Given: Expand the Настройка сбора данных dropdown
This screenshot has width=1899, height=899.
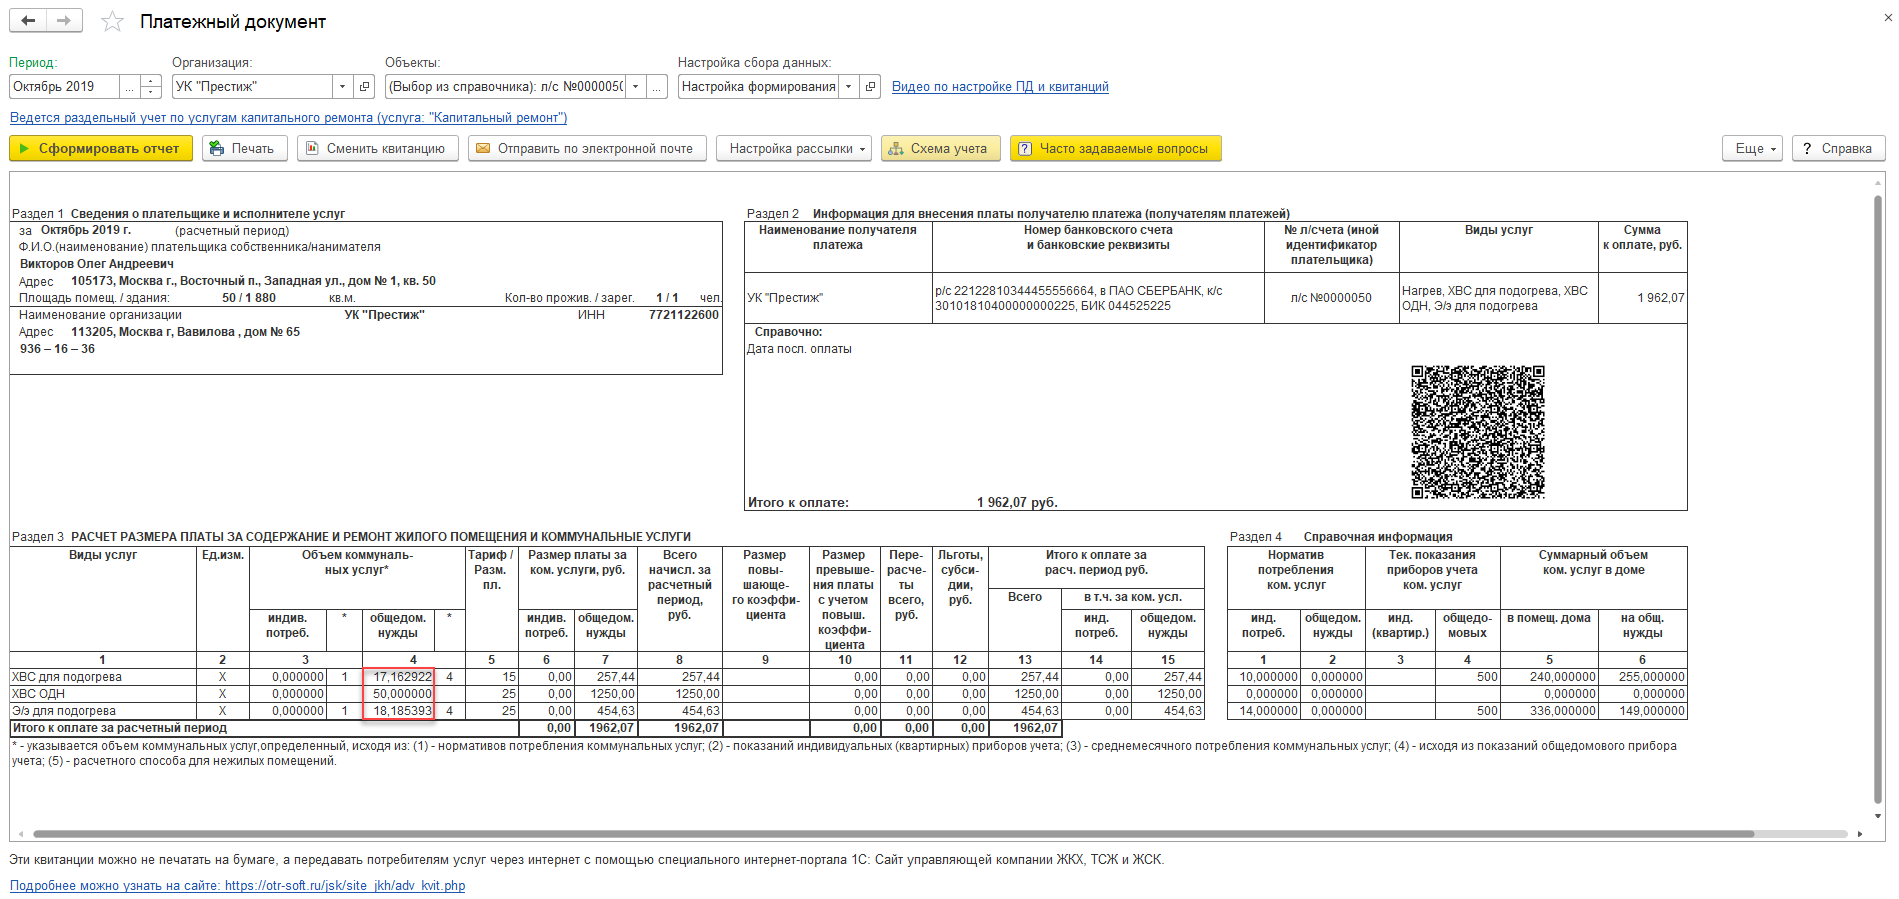Looking at the screenshot, I should coord(848,87).
